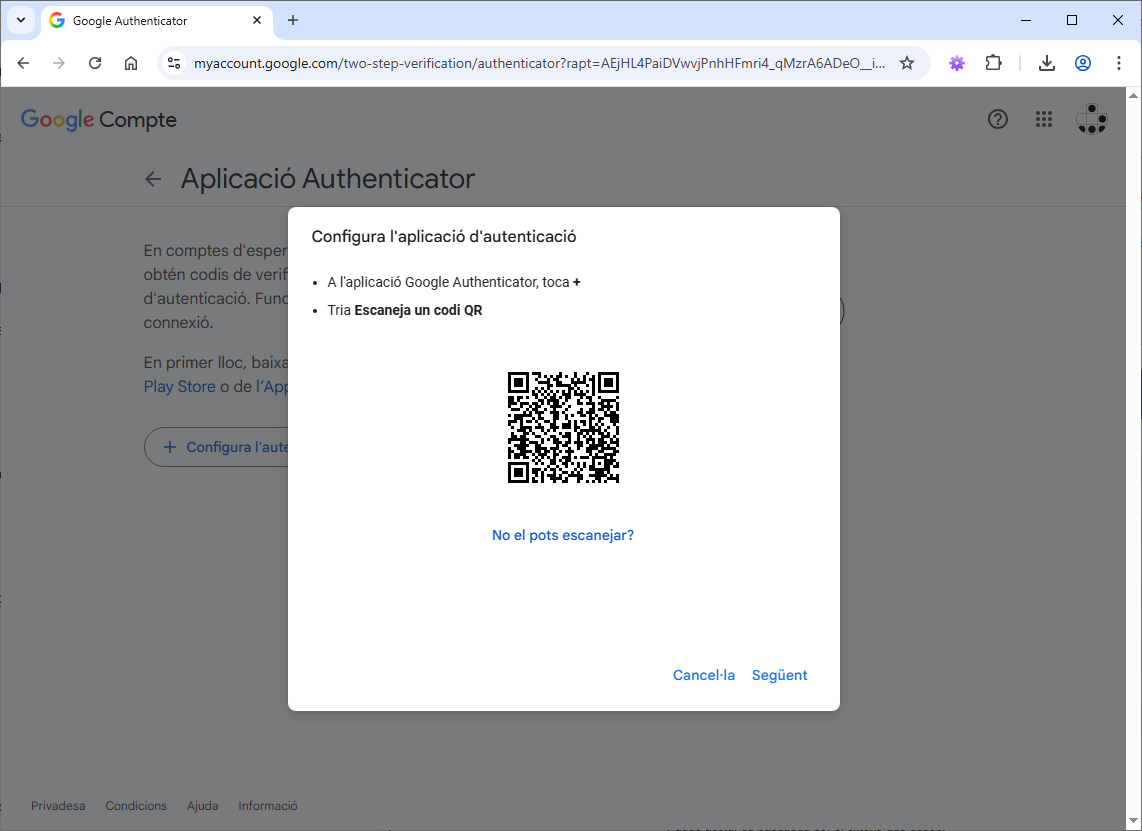The image size is (1142, 831).
Task: Open the Google apps grid
Action: click(1044, 119)
